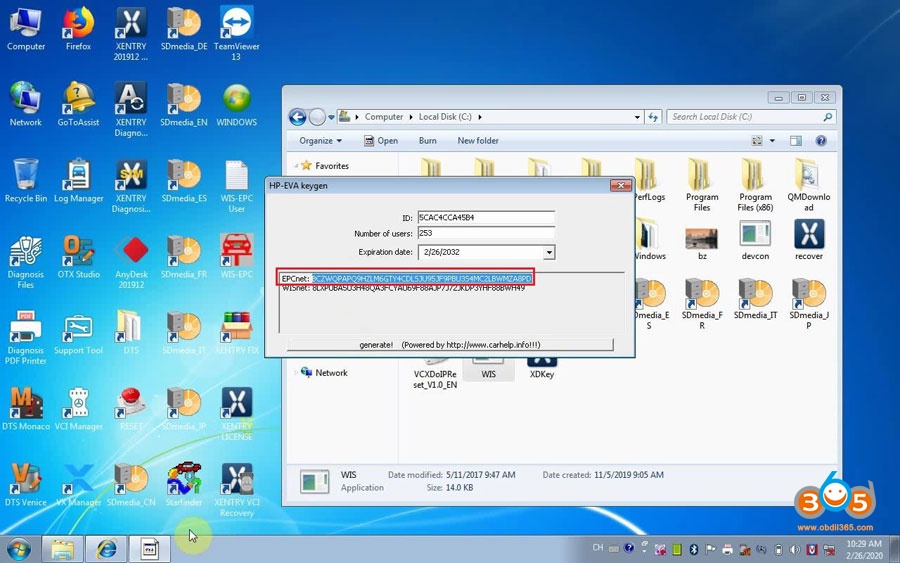900x563 pixels.
Task: Open the Computer desktop icon
Action: (26, 29)
